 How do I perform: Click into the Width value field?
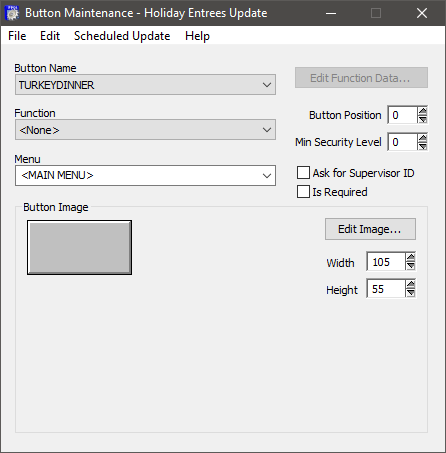[386, 262]
